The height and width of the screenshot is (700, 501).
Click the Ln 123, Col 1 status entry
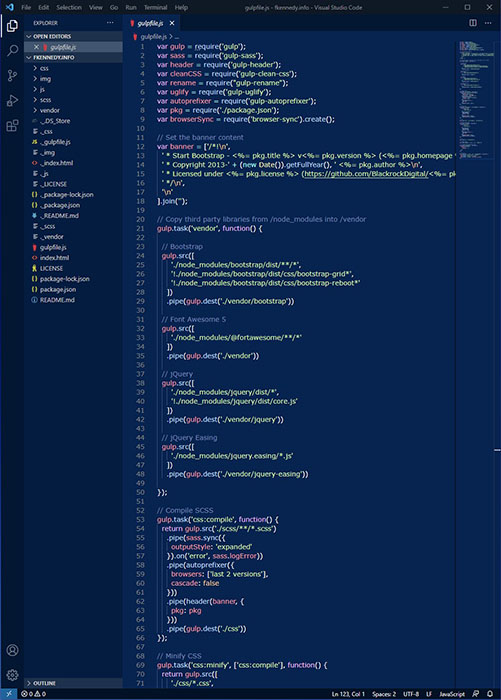(x=348, y=694)
